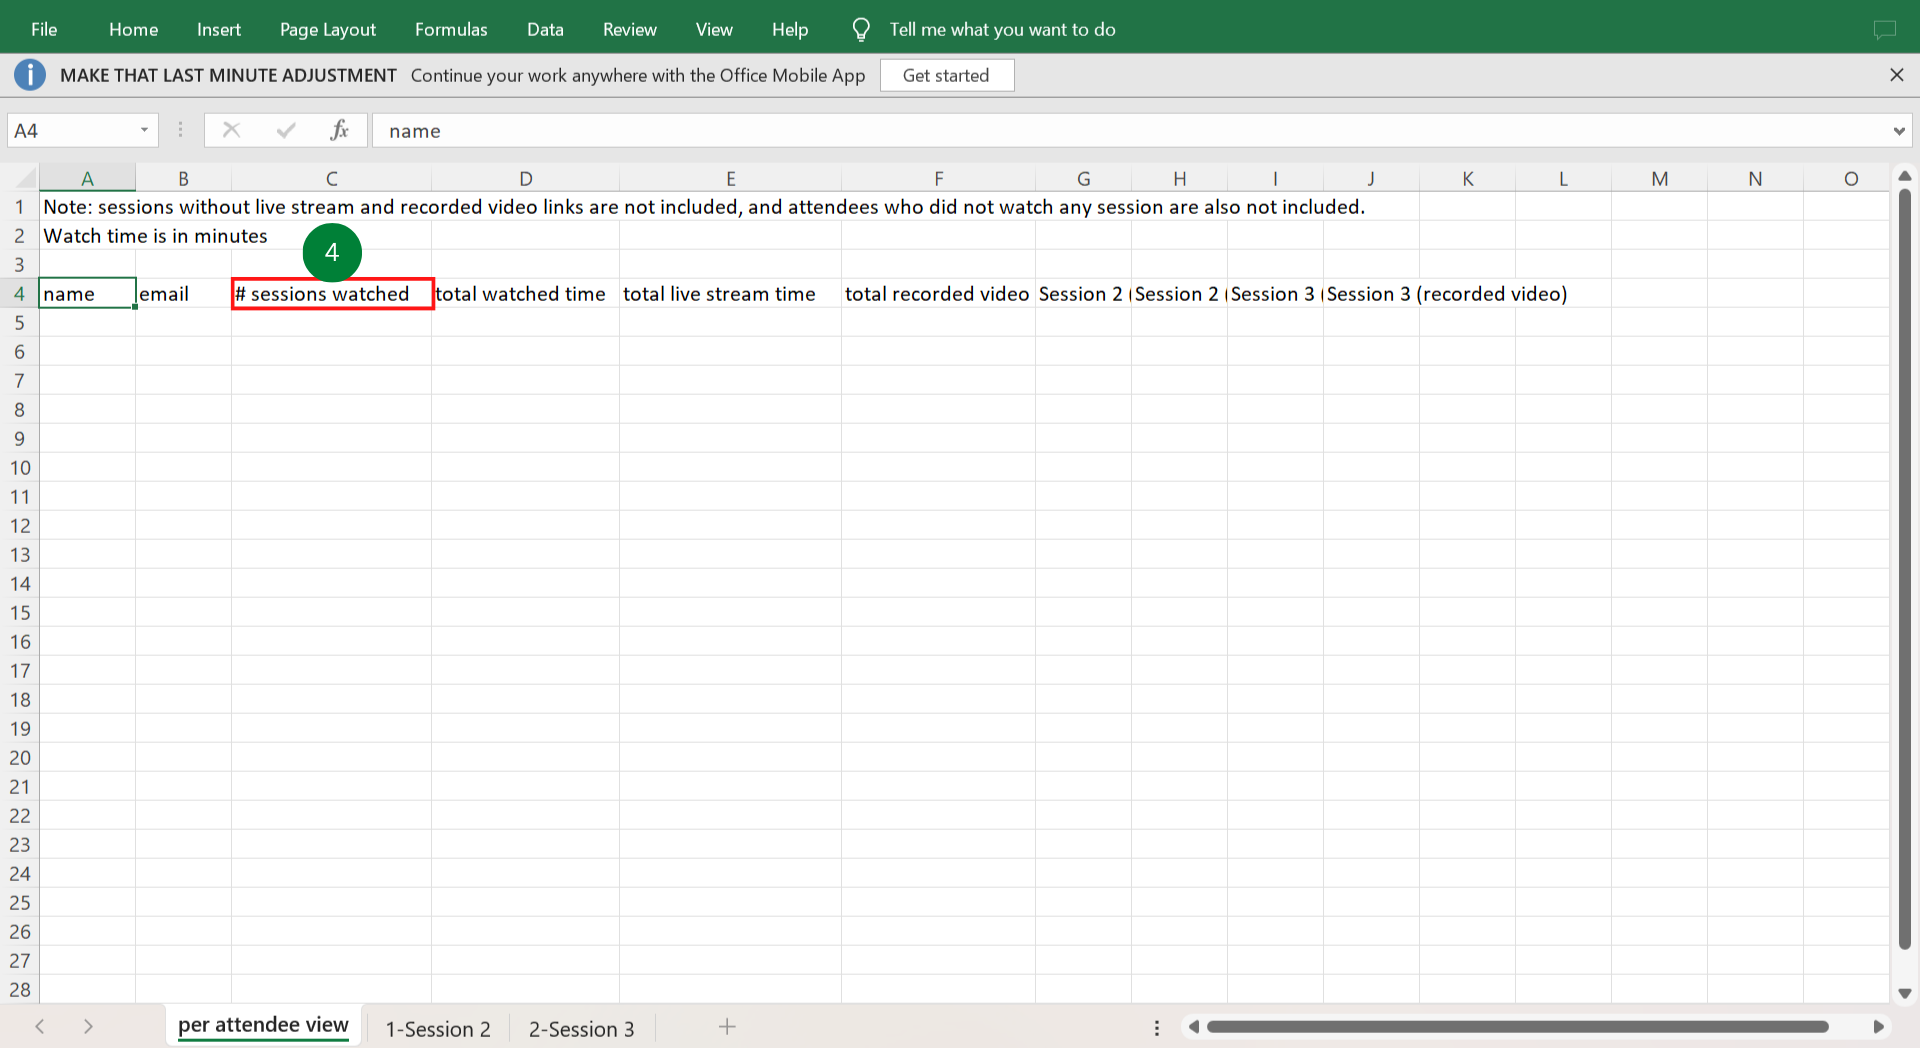1920x1048 pixels.
Task: Click the cancel entry X icon
Action: coord(231,130)
